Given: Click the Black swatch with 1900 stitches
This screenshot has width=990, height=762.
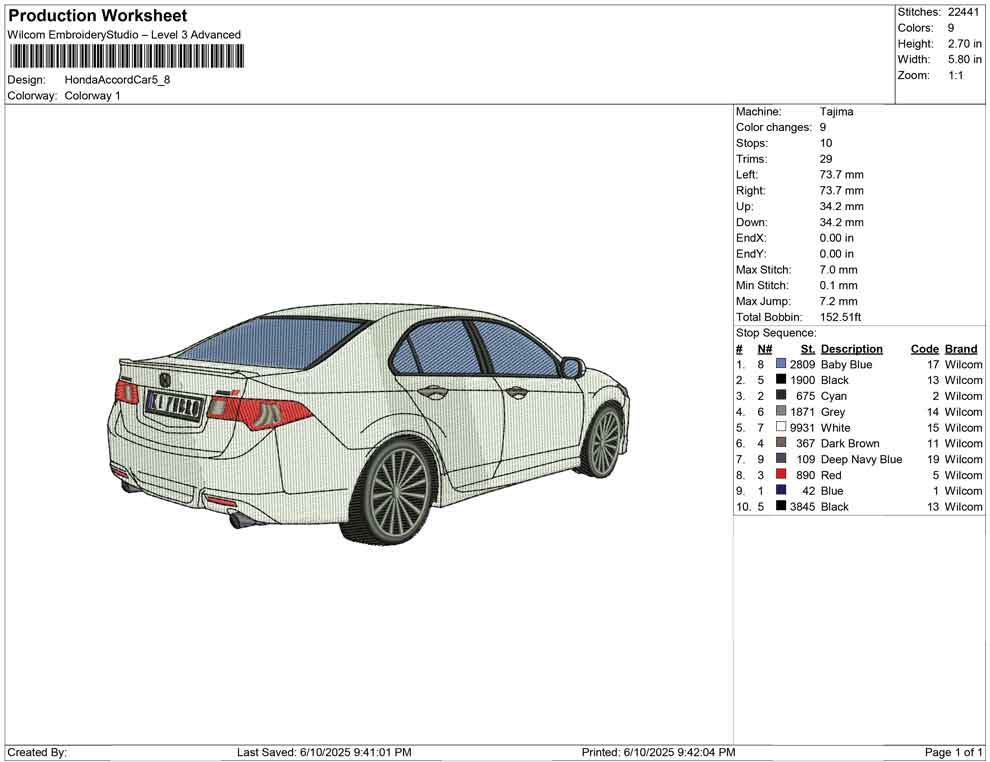Looking at the screenshot, I should (x=781, y=380).
